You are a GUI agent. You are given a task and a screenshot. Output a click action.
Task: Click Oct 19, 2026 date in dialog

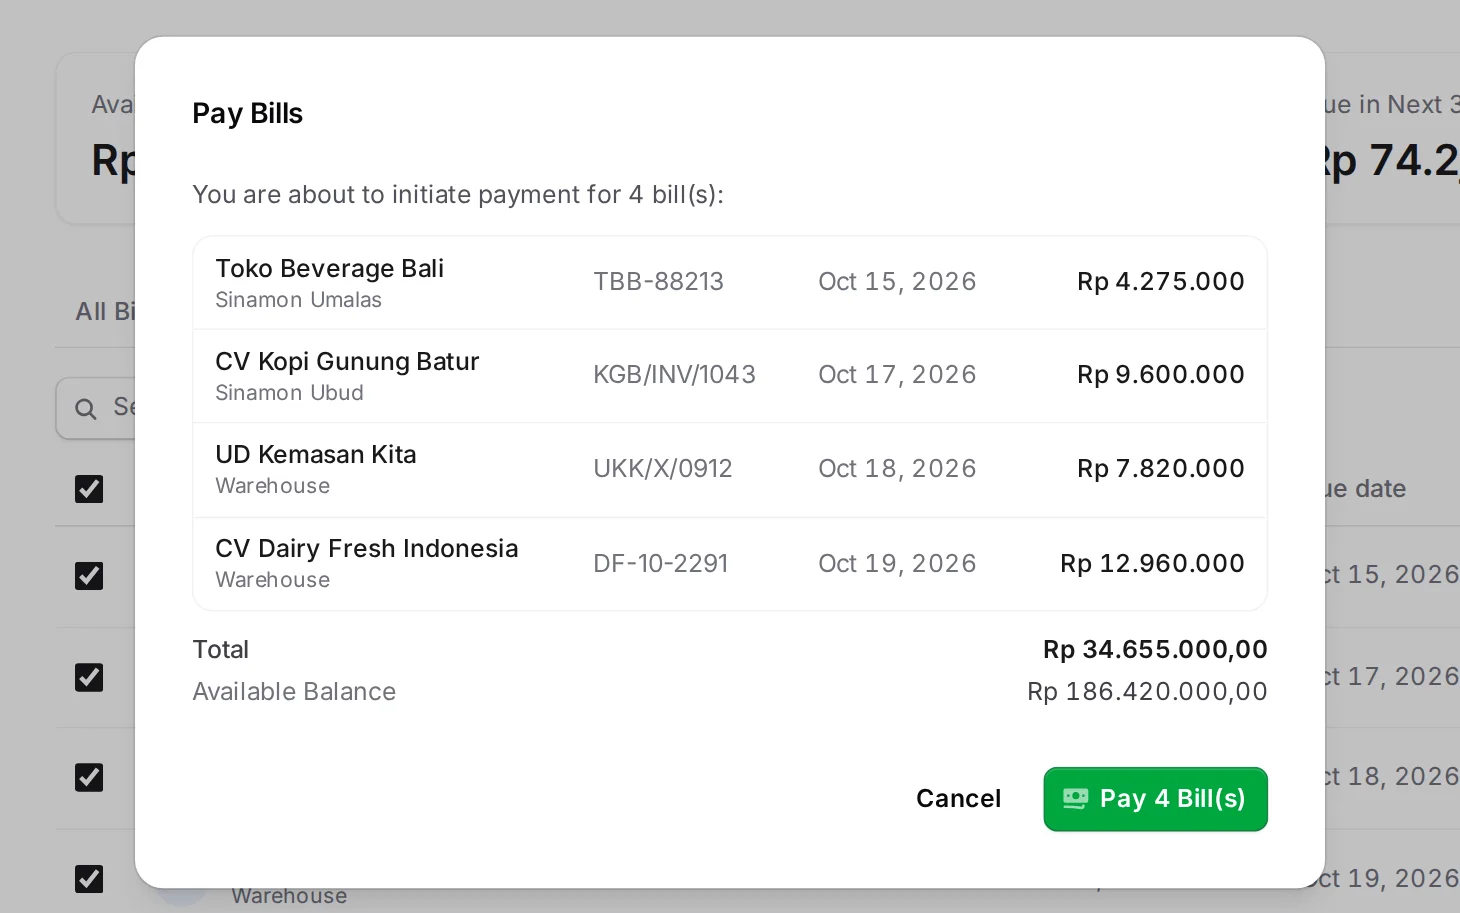(x=897, y=563)
